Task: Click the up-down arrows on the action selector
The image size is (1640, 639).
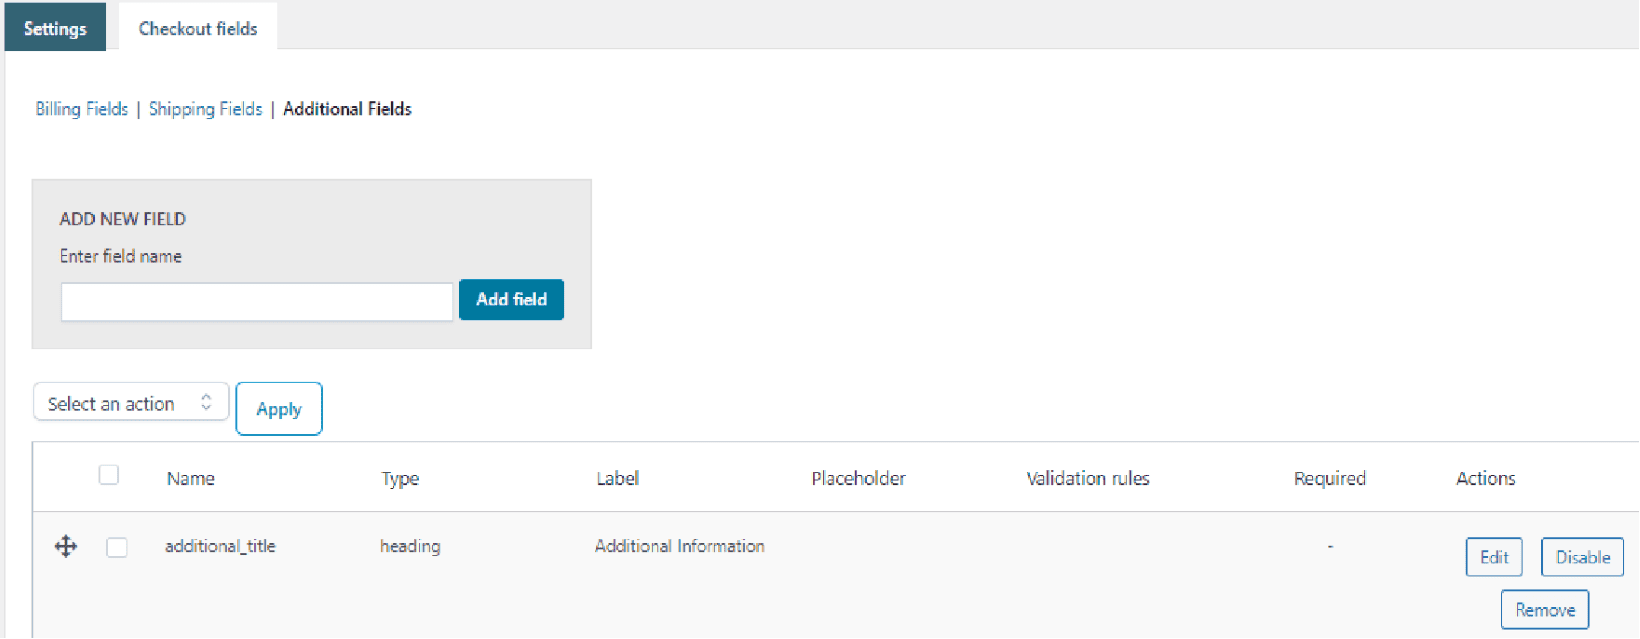Action: [206, 401]
